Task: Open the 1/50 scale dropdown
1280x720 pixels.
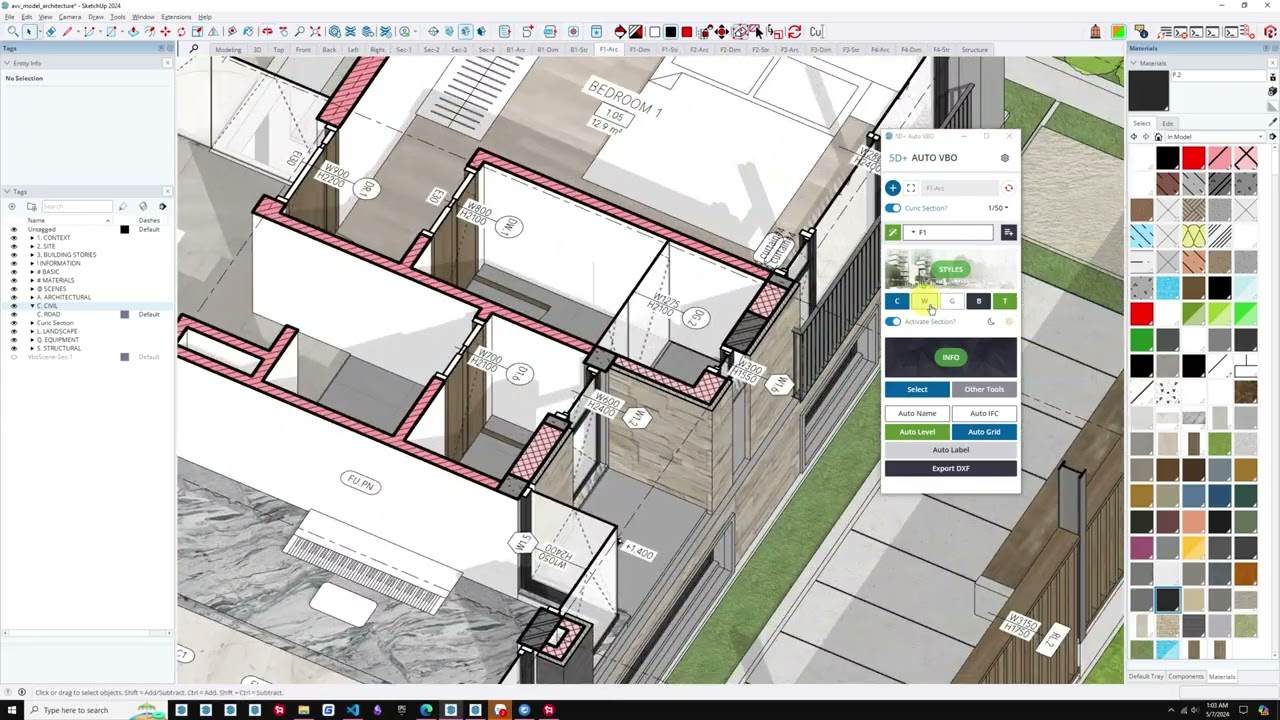Action: (998, 208)
